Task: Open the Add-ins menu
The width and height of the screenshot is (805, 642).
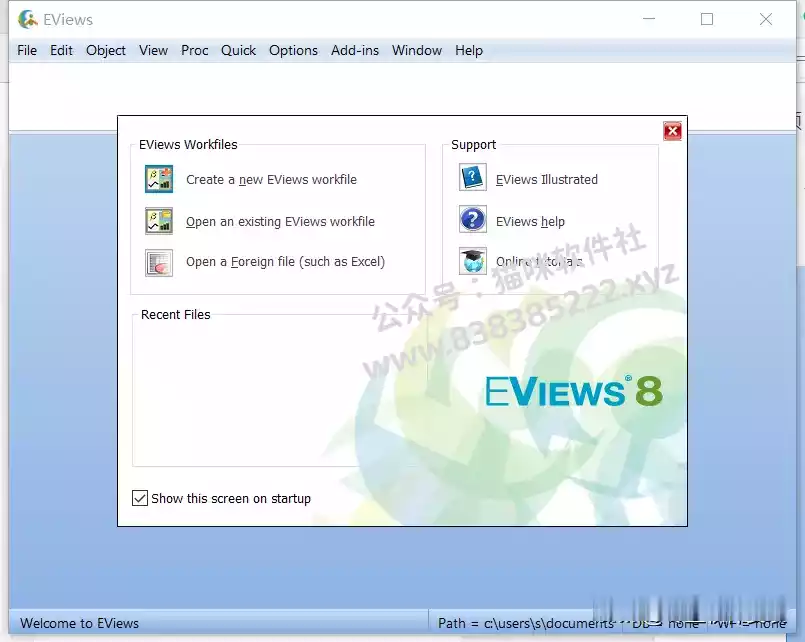Action: point(355,50)
